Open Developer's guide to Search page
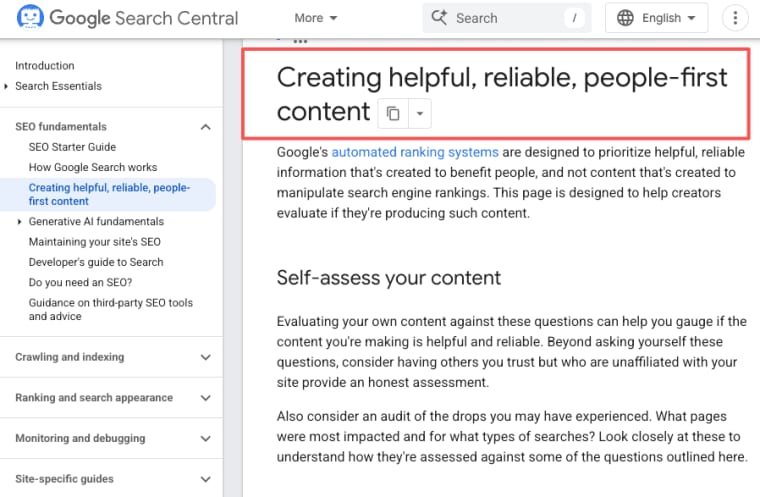The width and height of the screenshot is (760, 497). (96, 262)
